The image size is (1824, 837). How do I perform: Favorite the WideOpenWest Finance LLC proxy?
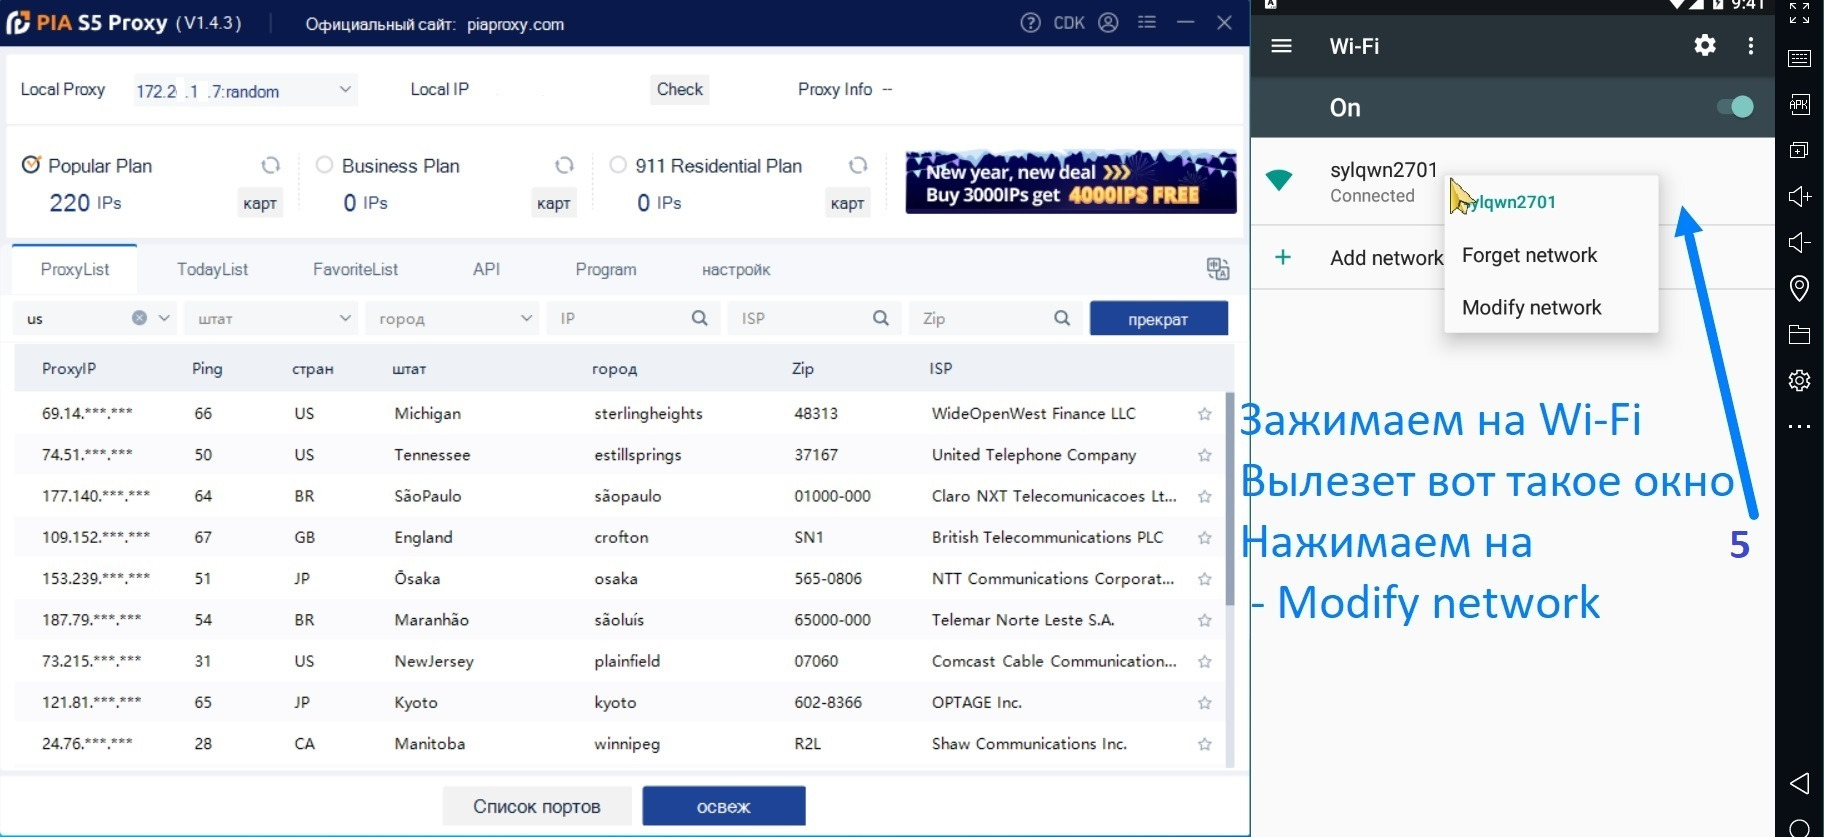1204,414
